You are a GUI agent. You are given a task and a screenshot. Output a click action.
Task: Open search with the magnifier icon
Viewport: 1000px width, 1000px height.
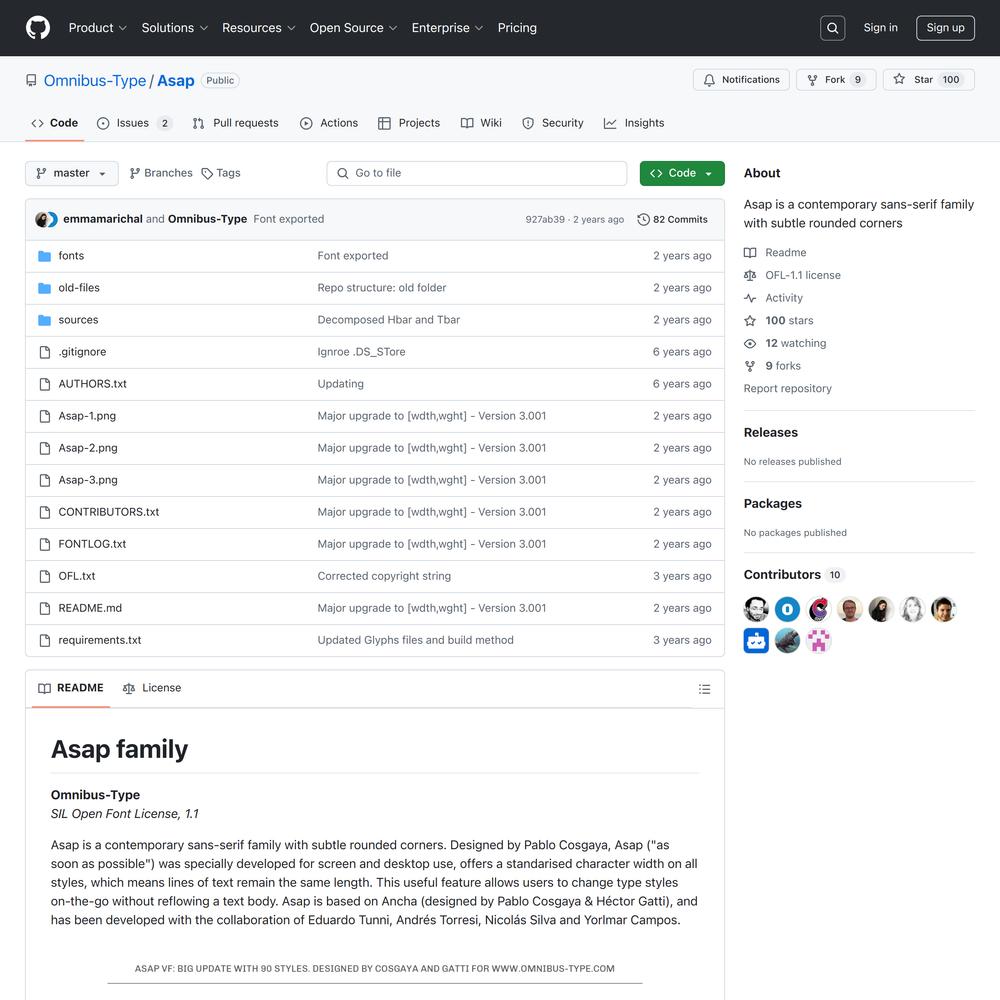tap(832, 28)
